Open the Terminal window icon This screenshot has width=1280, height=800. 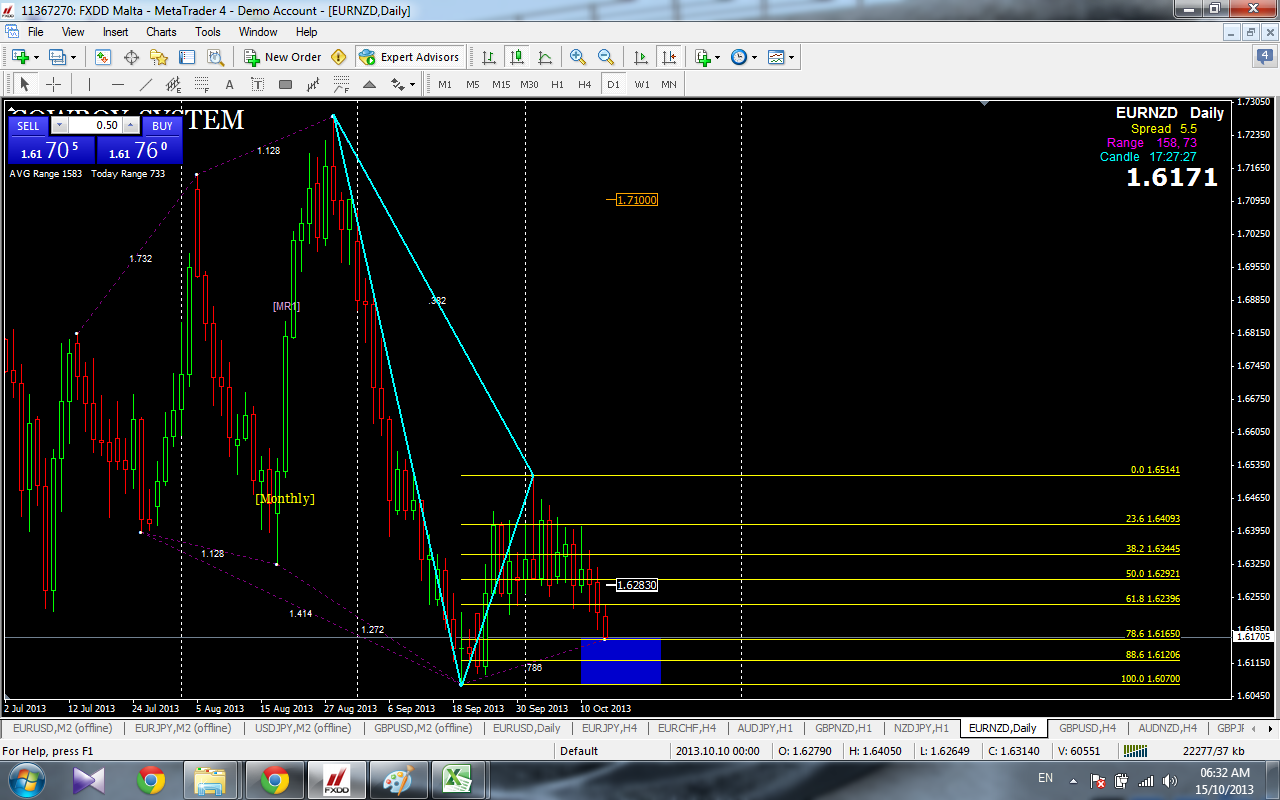[187, 57]
